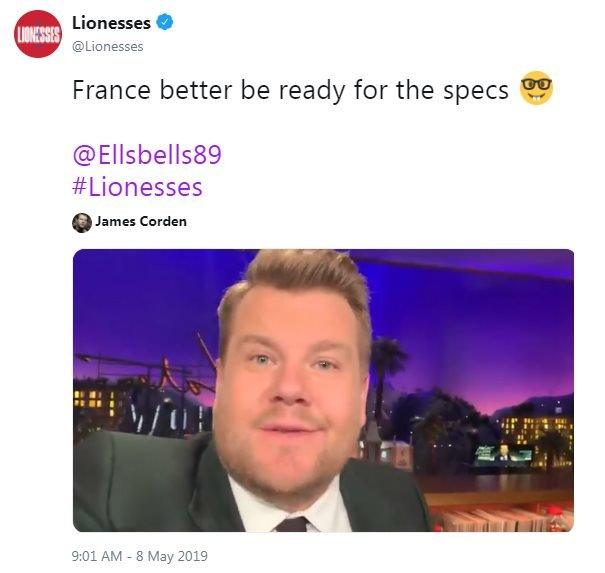The height and width of the screenshot is (573, 605).
Task: Click the red neon sign in video background
Action: (x=176, y=376)
